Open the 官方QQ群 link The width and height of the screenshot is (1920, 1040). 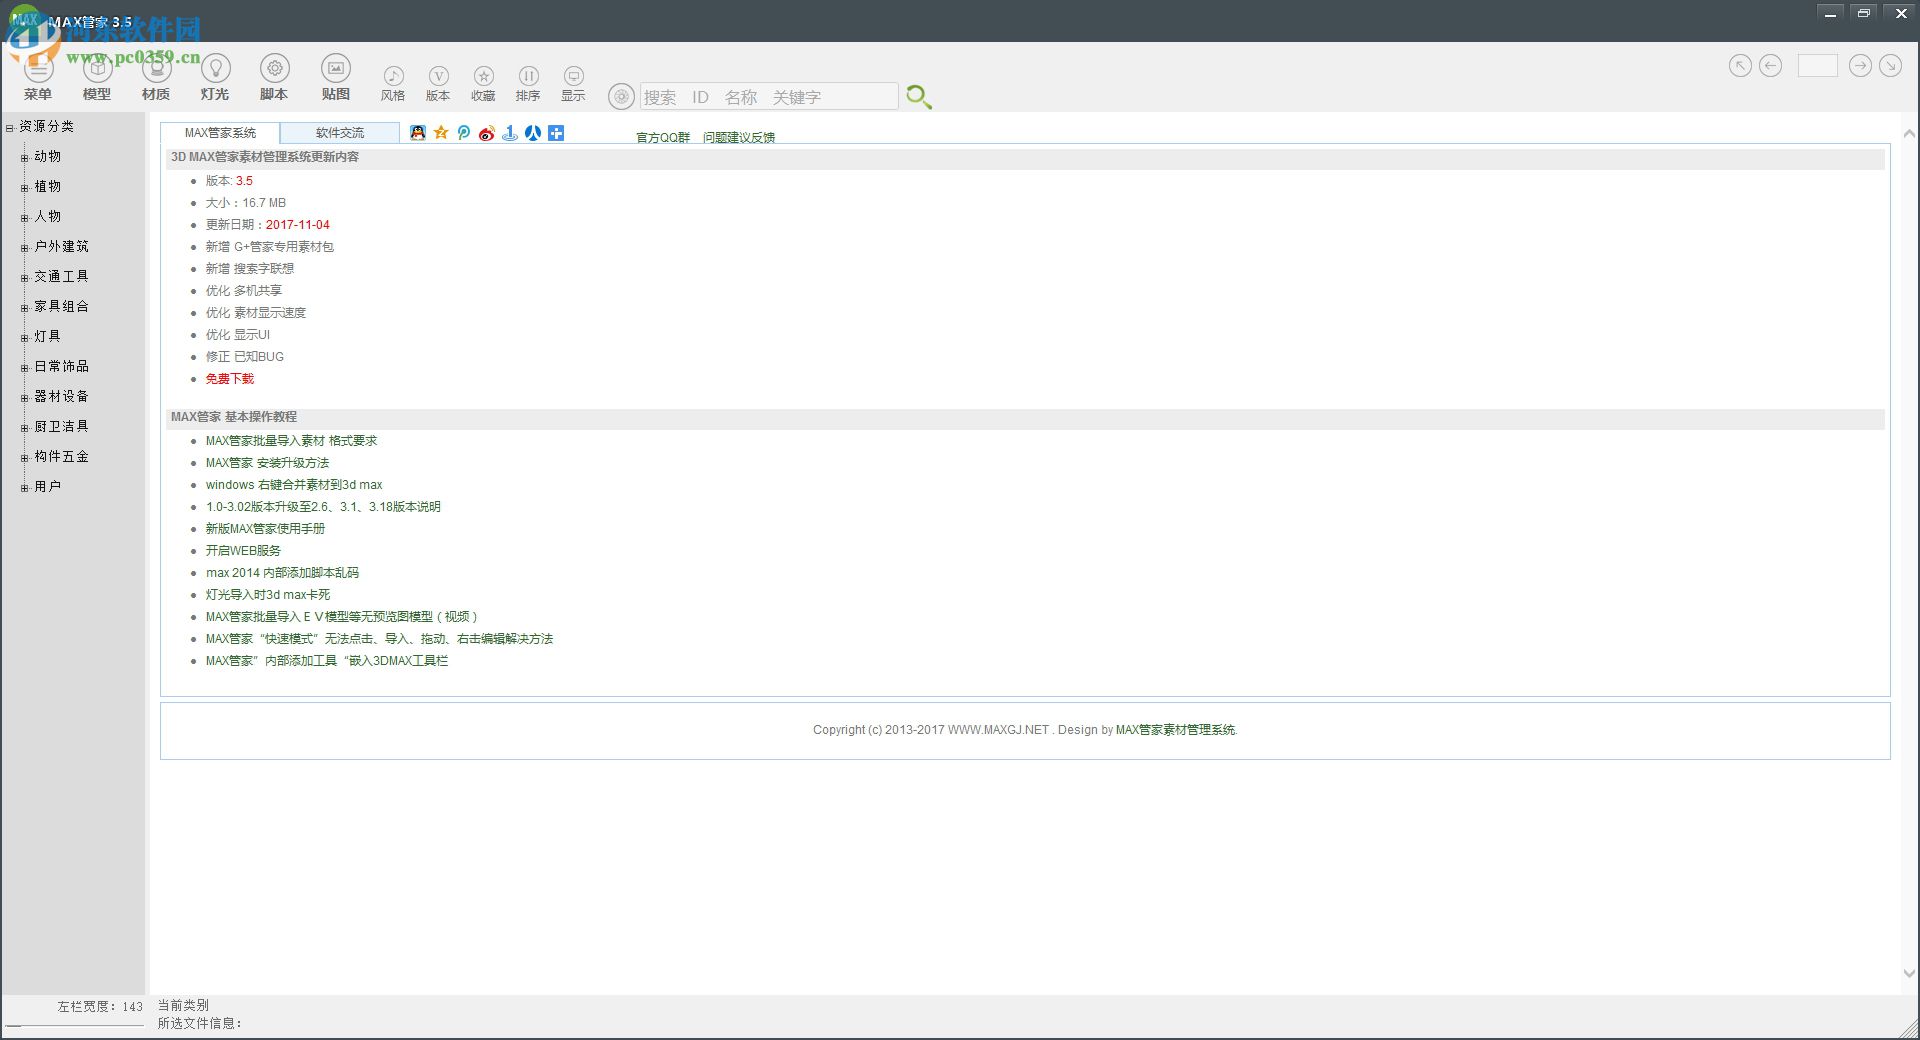click(663, 138)
